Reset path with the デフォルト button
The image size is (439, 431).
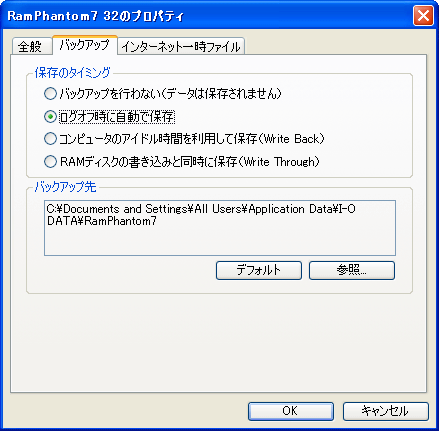click(259, 270)
